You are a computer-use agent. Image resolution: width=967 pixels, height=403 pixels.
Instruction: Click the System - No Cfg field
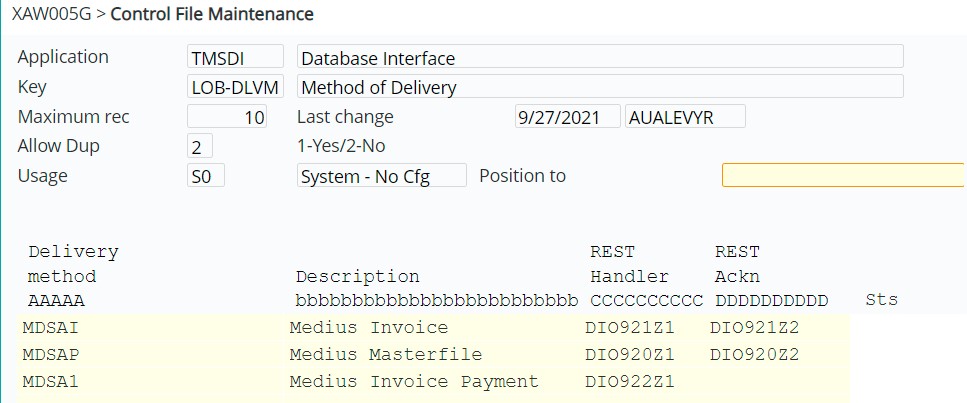point(381,176)
